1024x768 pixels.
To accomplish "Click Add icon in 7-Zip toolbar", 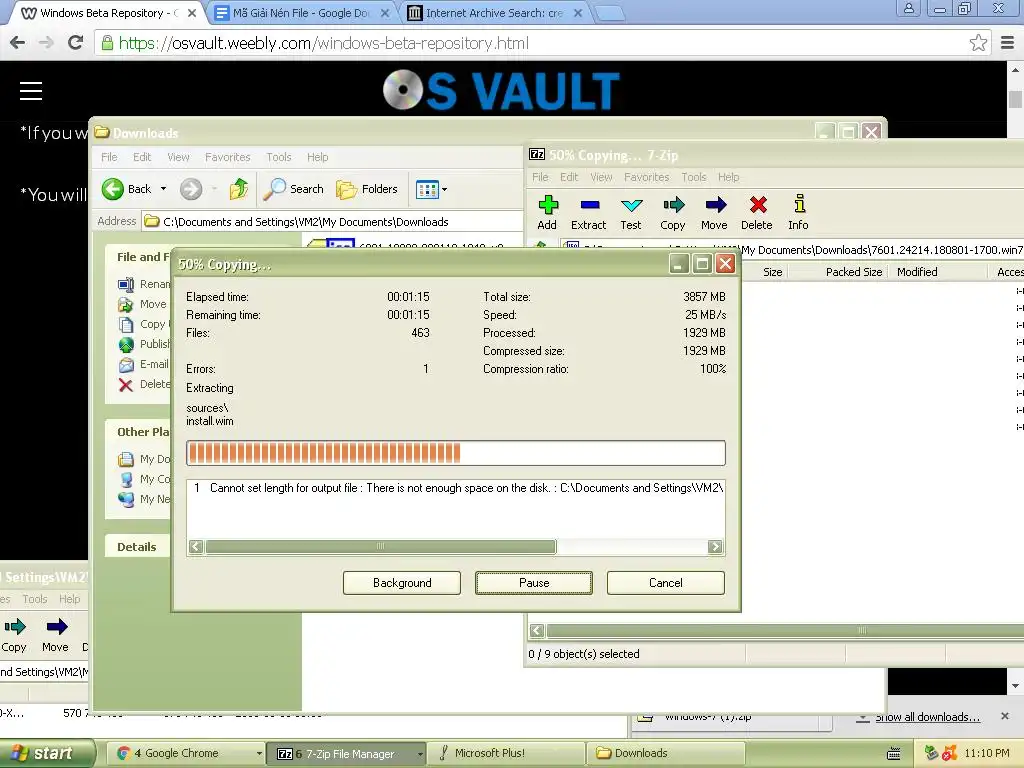I will pos(547,213).
